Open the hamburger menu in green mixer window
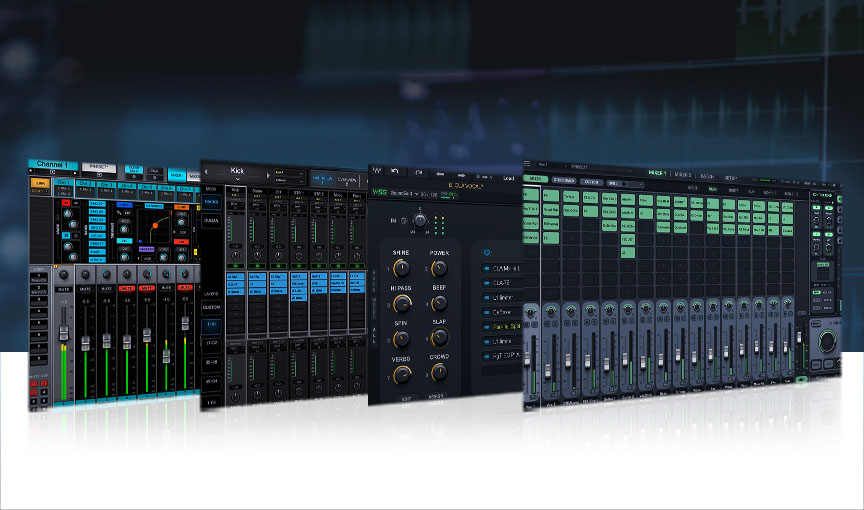The image size is (864, 510). coord(527,164)
